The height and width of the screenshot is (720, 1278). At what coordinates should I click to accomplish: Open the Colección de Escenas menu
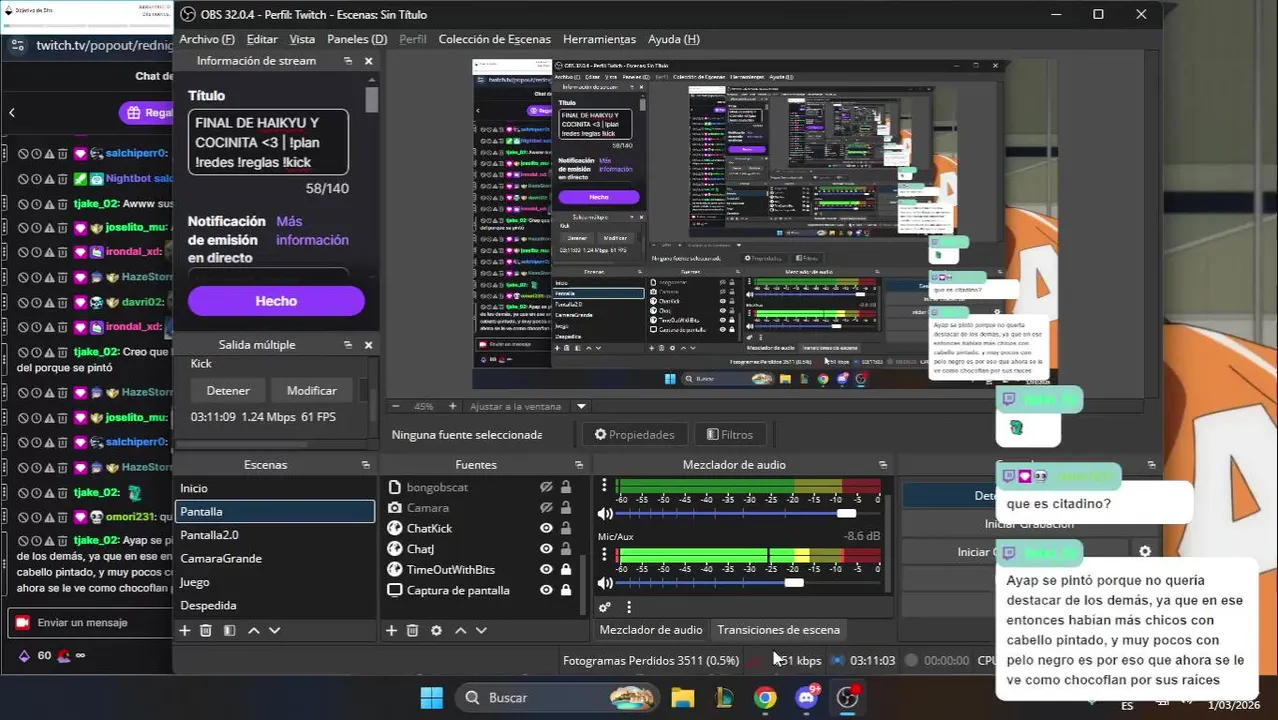click(x=495, y=39)
